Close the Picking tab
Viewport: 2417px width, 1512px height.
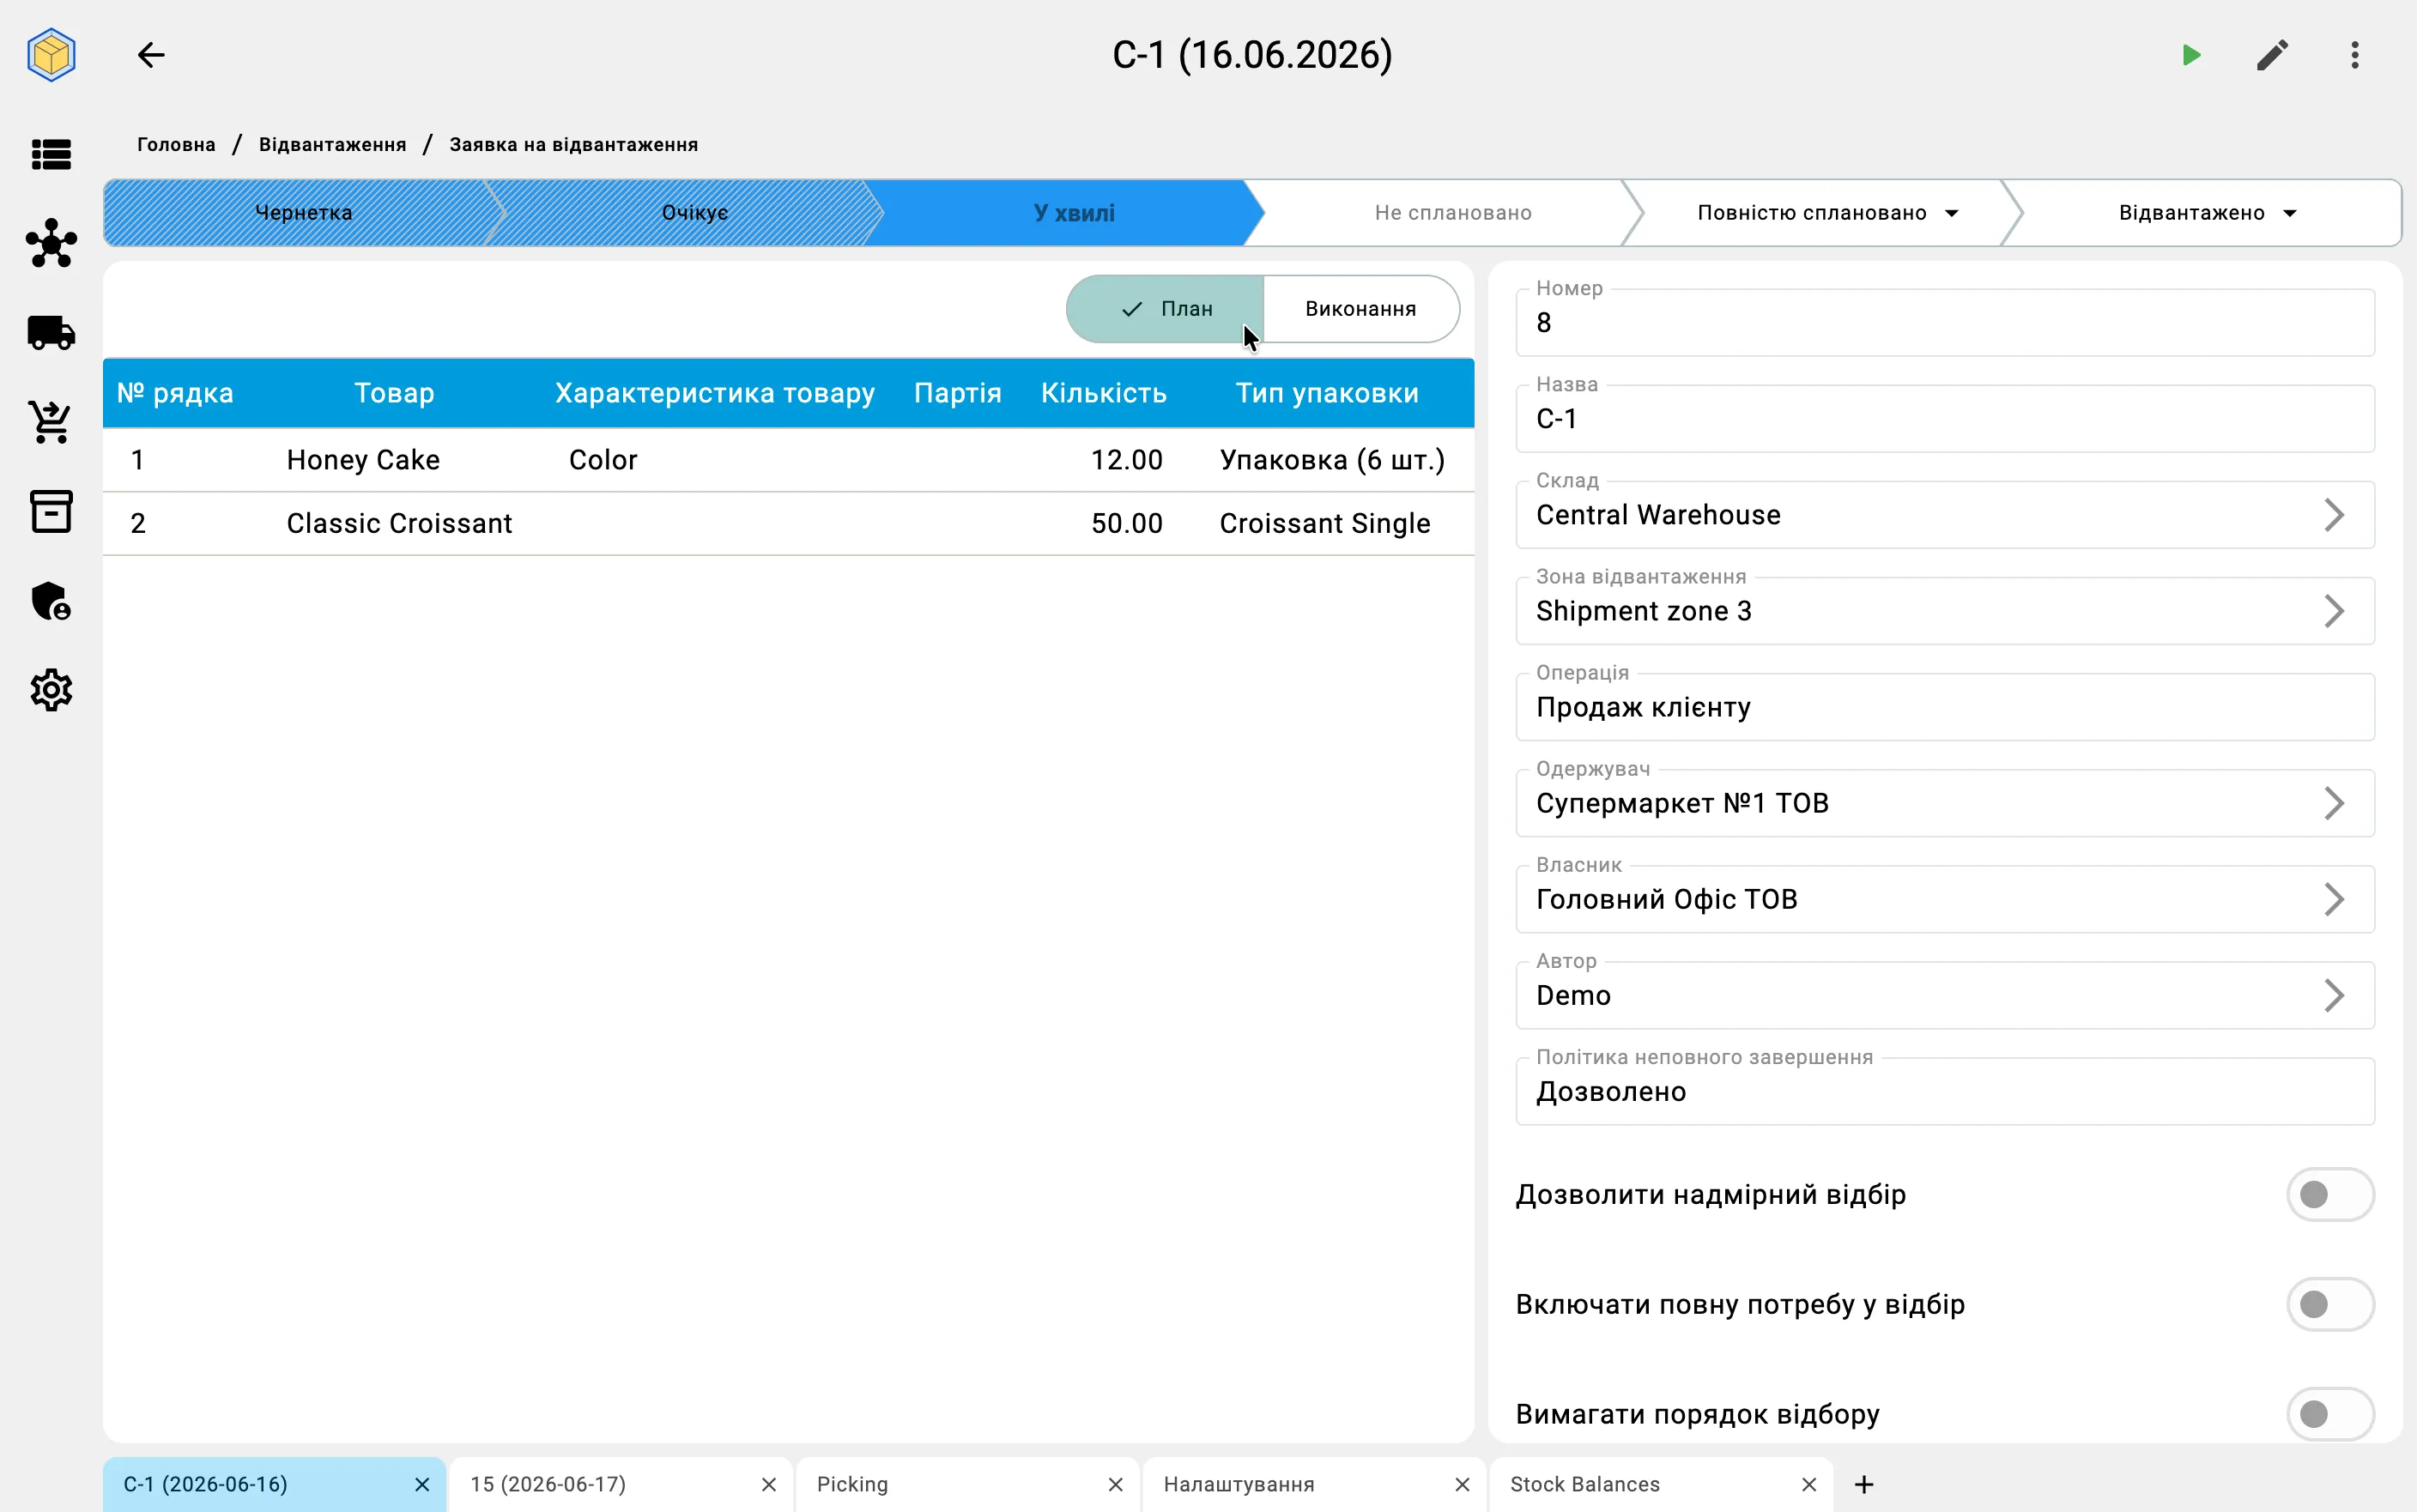click(1115, 1484)
